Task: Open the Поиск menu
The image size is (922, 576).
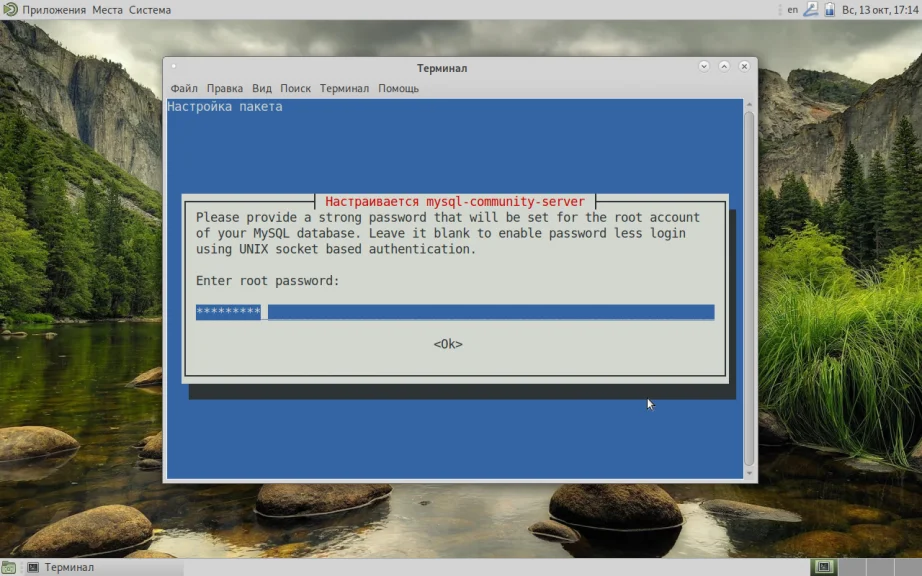Action: point(295,88)
